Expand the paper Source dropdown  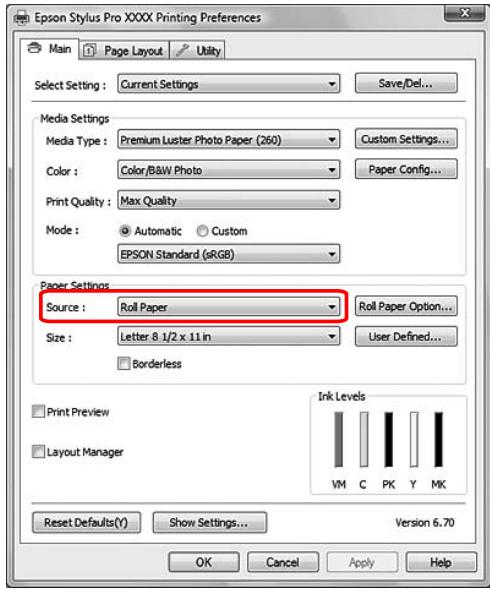[229, 307]
